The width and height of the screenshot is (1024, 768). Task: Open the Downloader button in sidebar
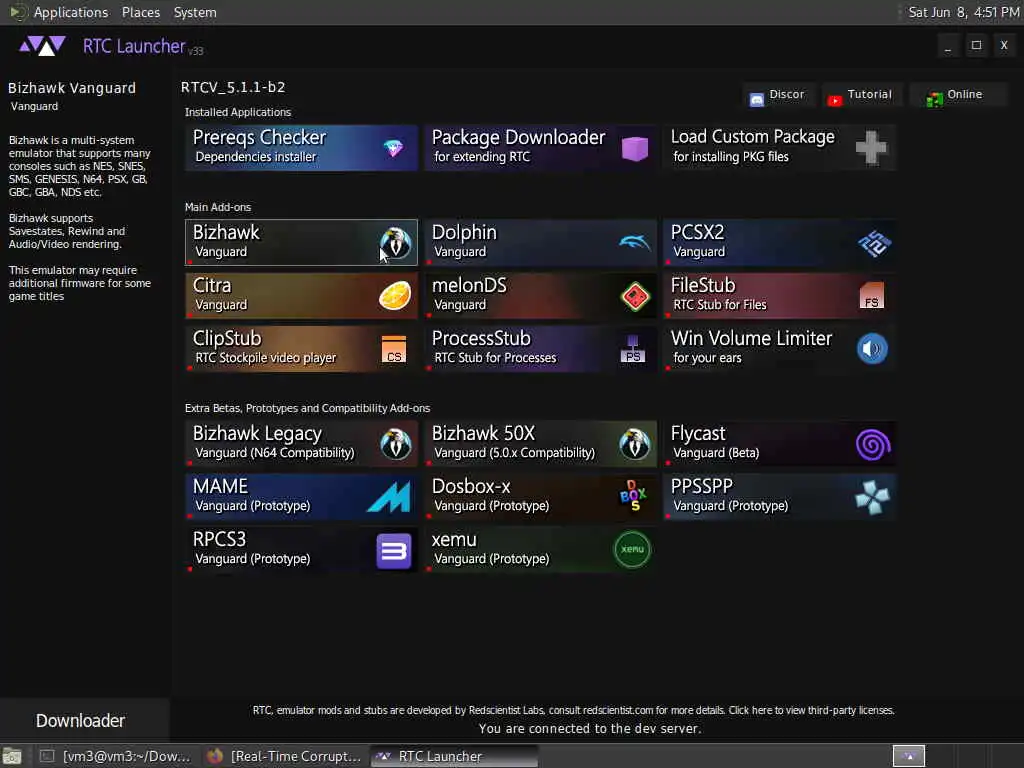click(x=80, y=720)
